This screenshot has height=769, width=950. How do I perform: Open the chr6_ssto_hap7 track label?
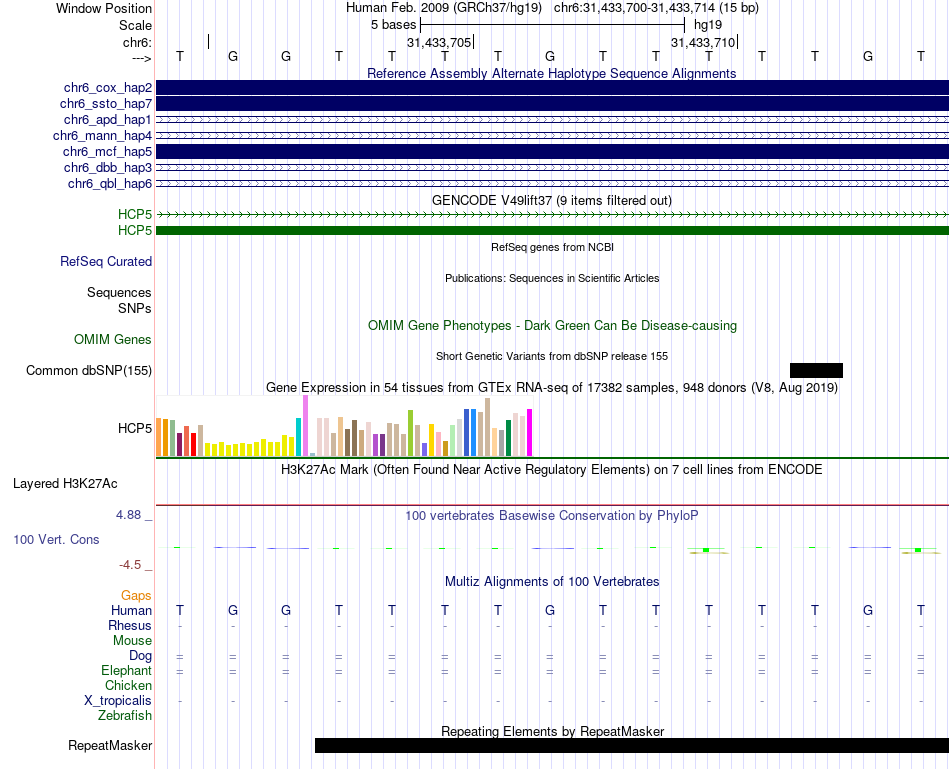coord(106,104)
